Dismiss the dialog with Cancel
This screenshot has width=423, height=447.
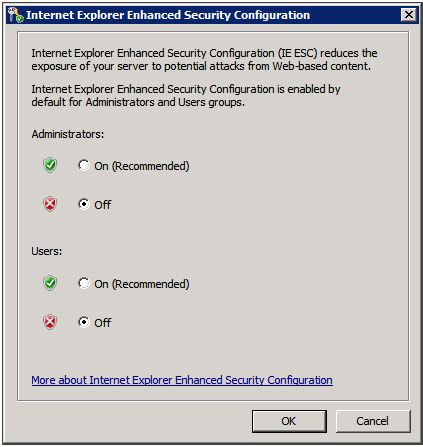[x=373, y=421]
